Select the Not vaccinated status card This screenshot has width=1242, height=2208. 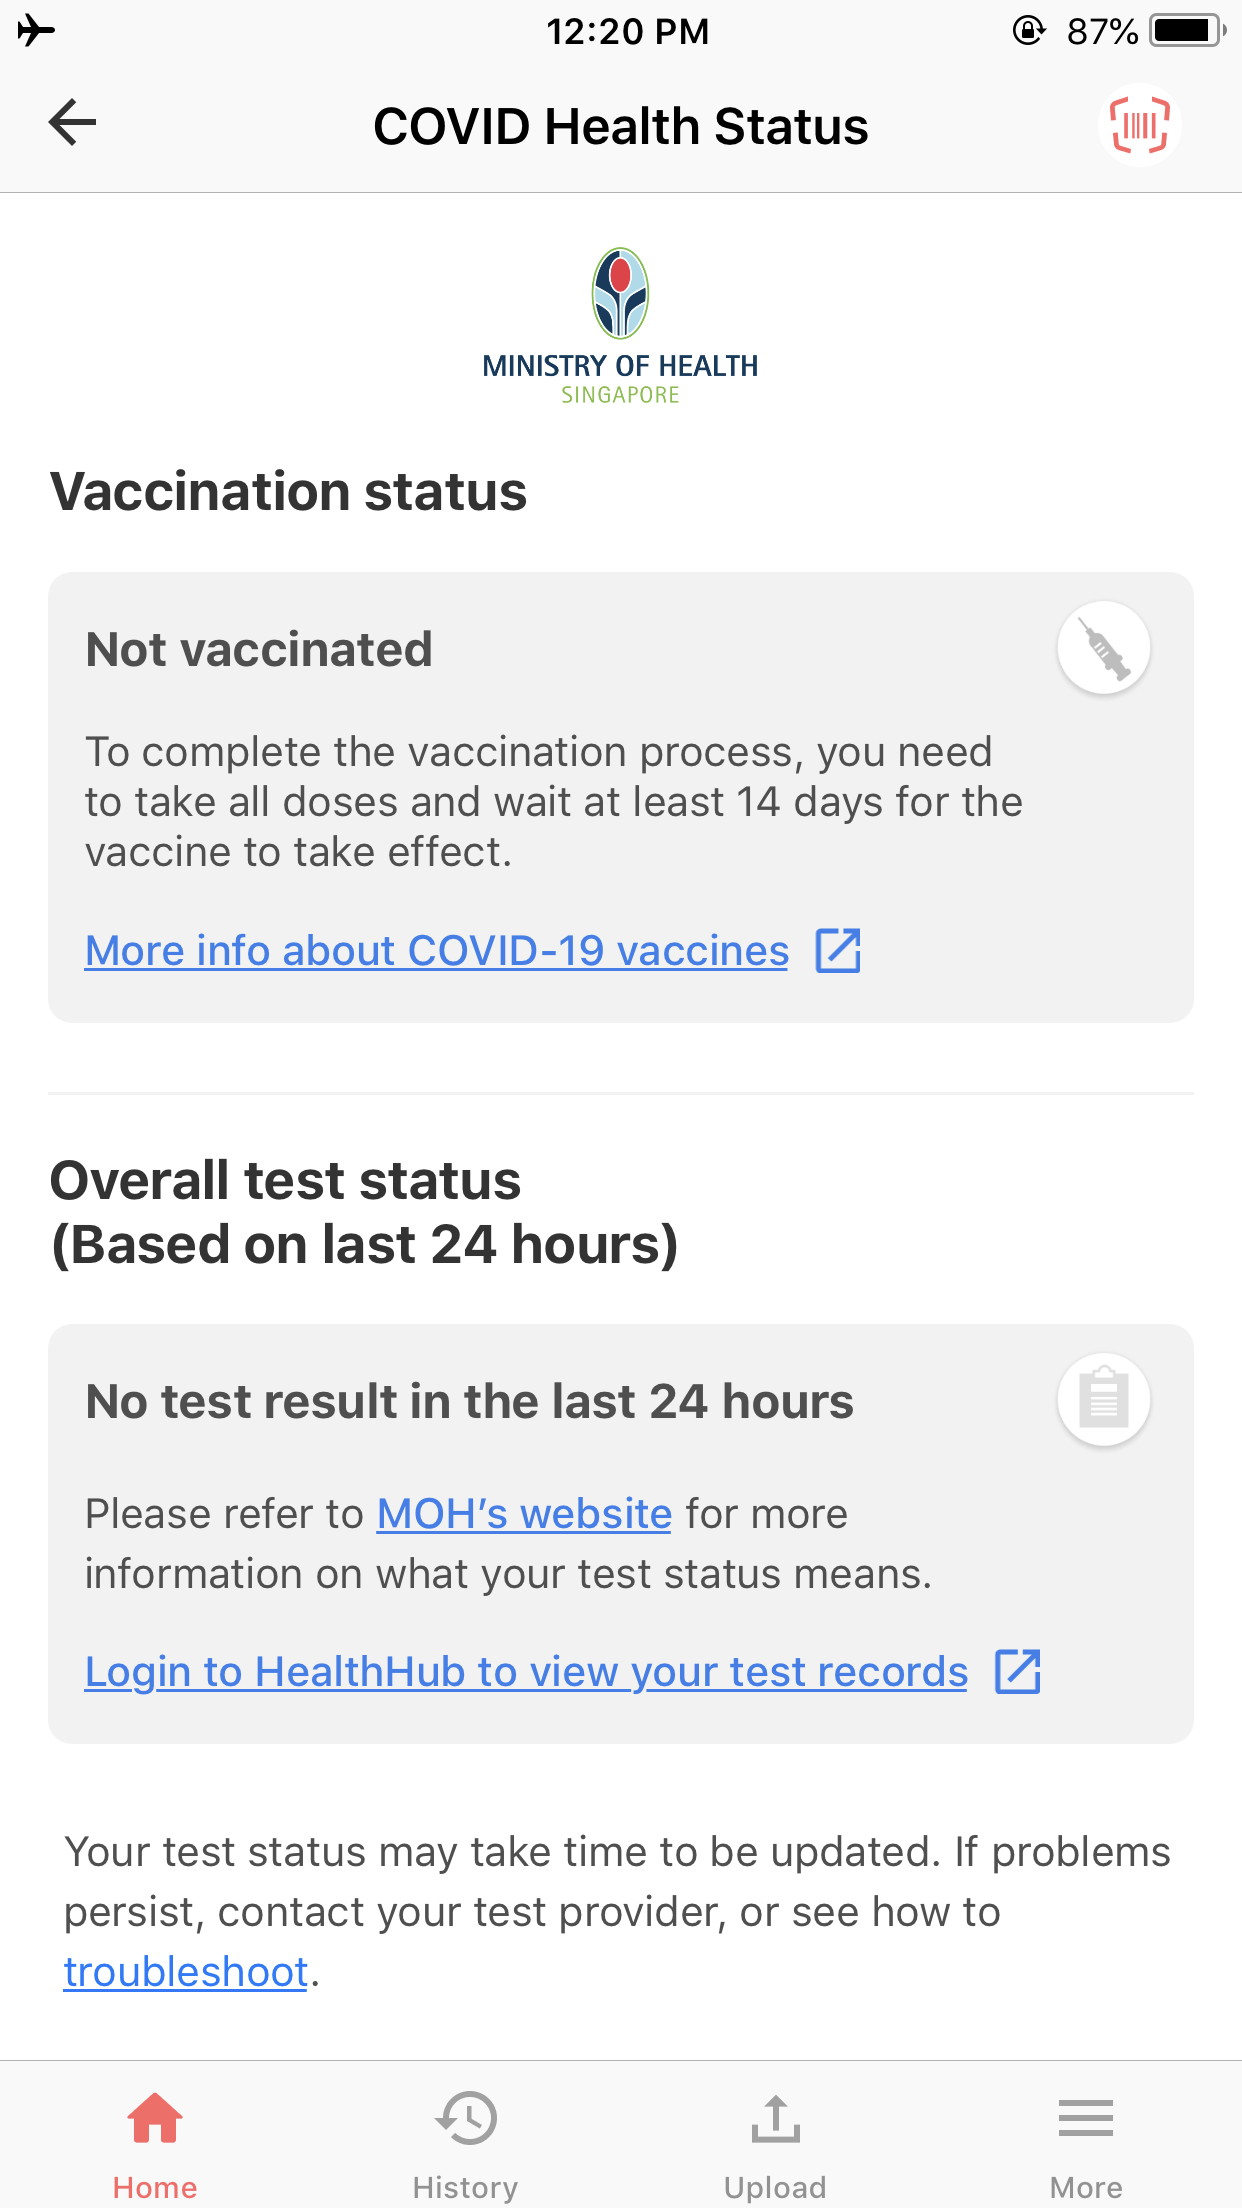621,797
